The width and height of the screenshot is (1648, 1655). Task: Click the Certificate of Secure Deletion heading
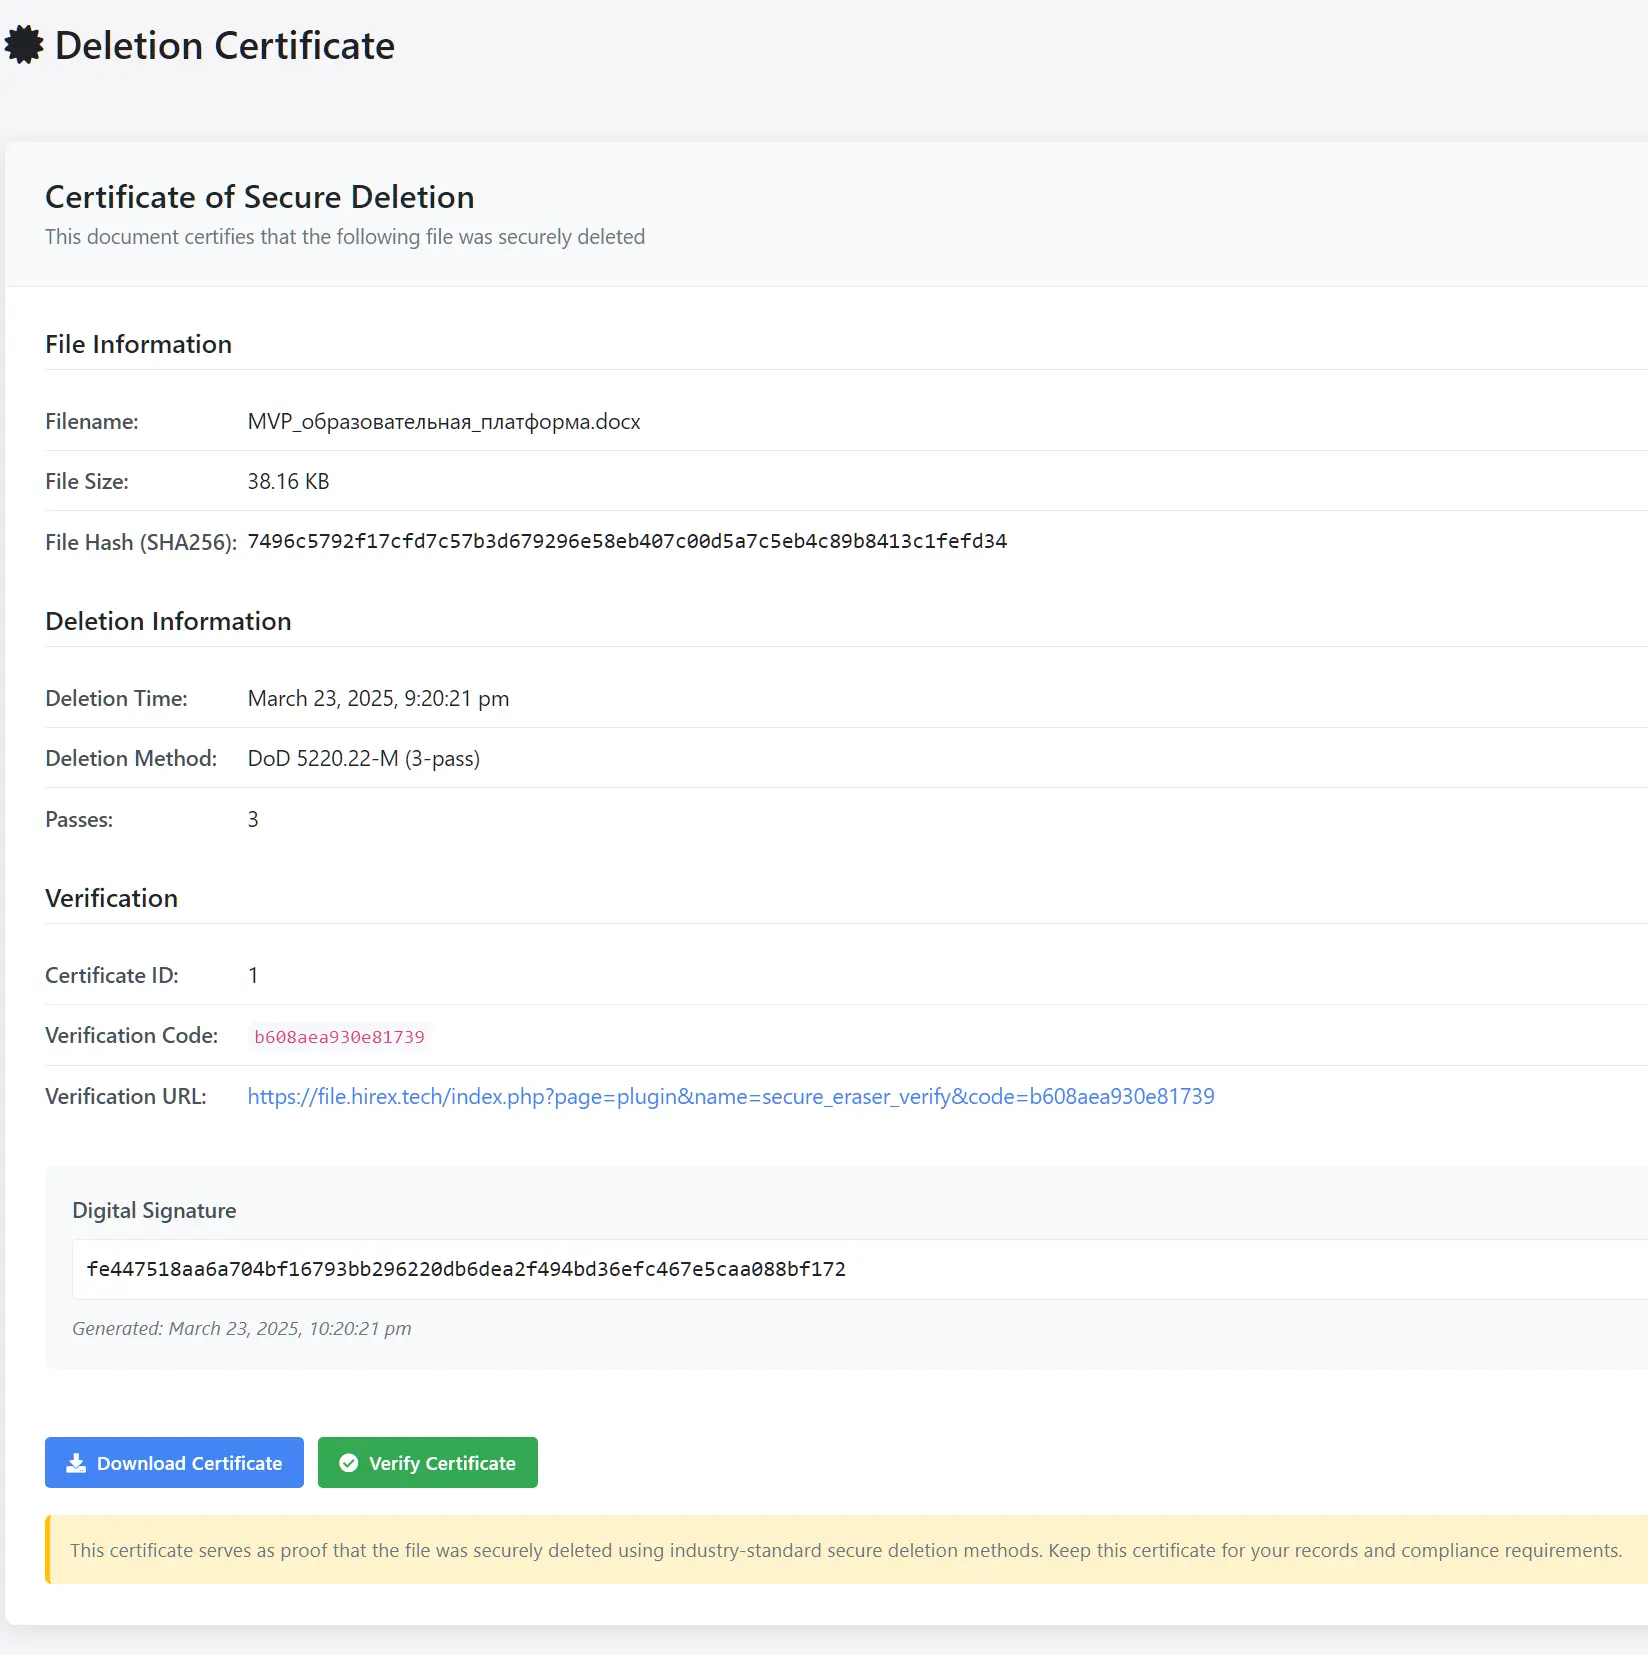click(x=259, y=197)
